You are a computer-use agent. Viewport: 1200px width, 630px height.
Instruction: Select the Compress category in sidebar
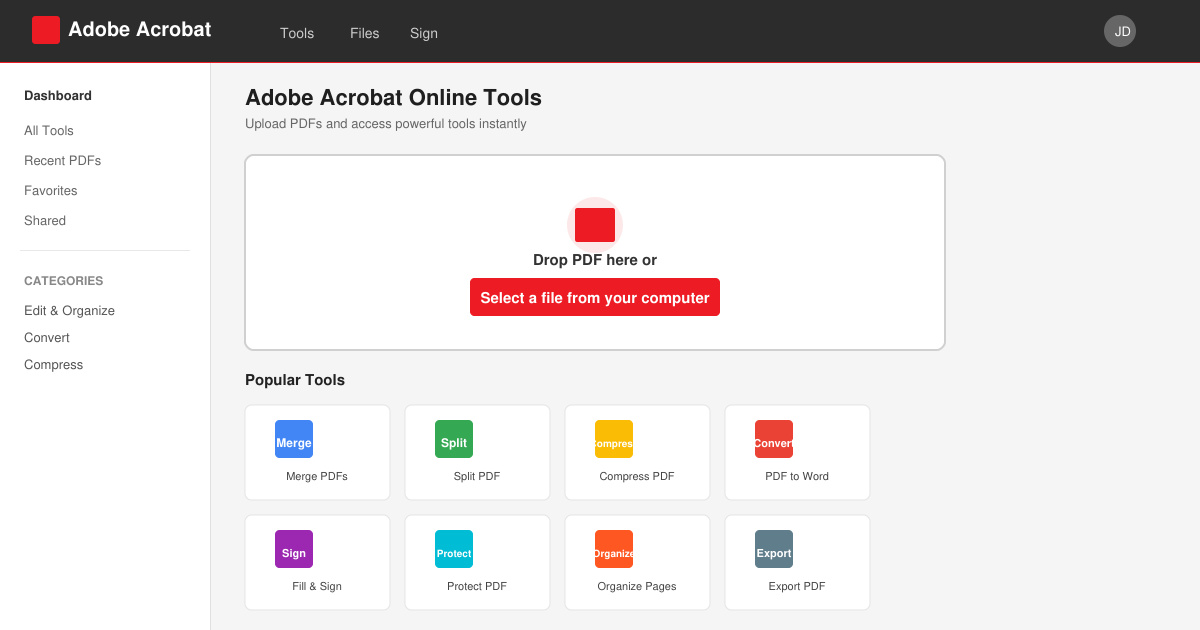53,365
